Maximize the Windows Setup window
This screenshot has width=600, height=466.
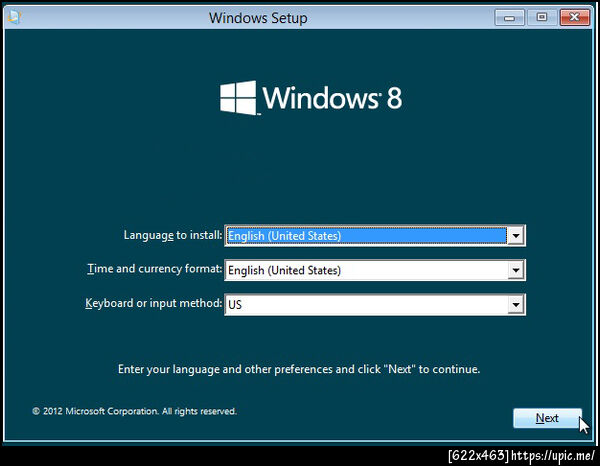point(541,17)
